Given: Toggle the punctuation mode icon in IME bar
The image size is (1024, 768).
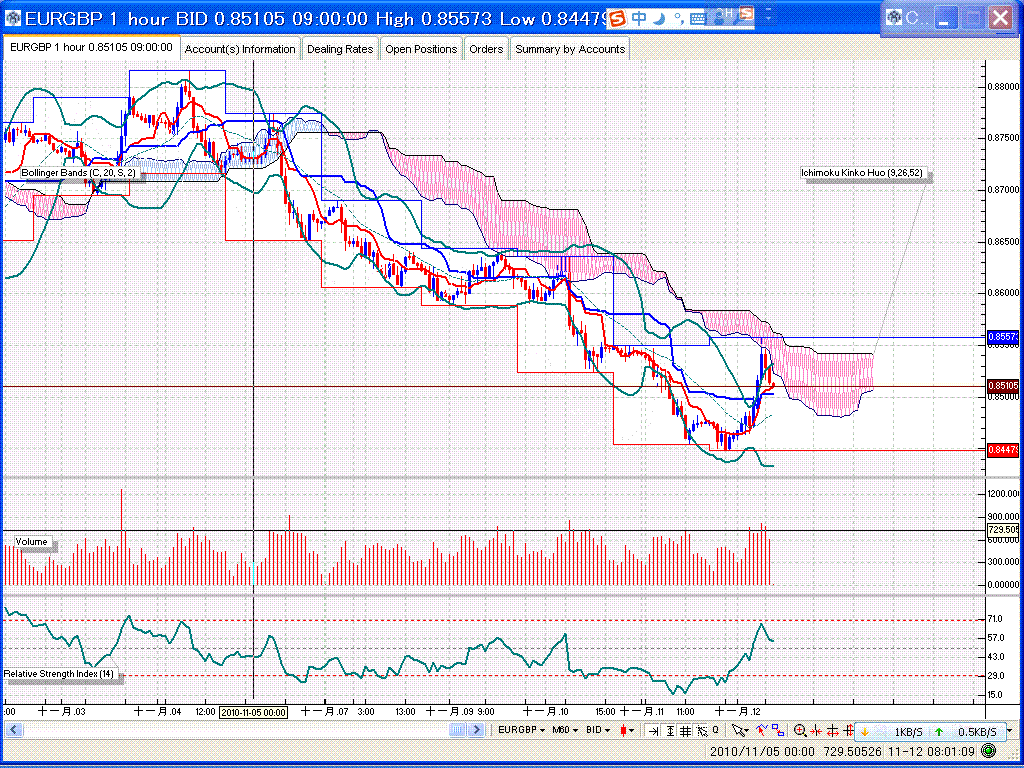Looking at the screenshot, I should pyautogui.click(x=677, y=18).
